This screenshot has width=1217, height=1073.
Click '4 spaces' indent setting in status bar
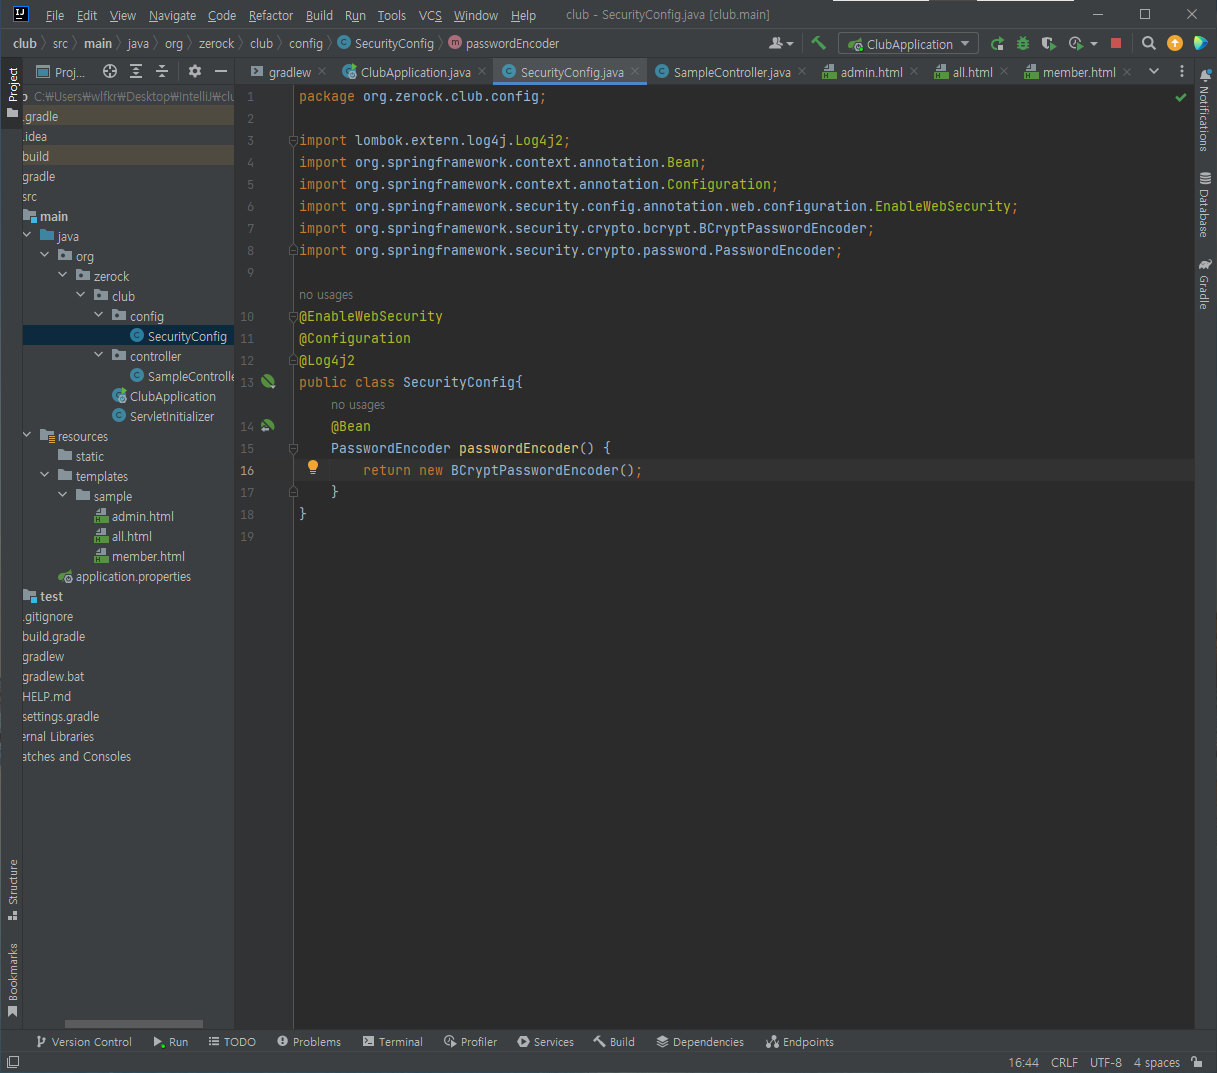(1156, 1062)
